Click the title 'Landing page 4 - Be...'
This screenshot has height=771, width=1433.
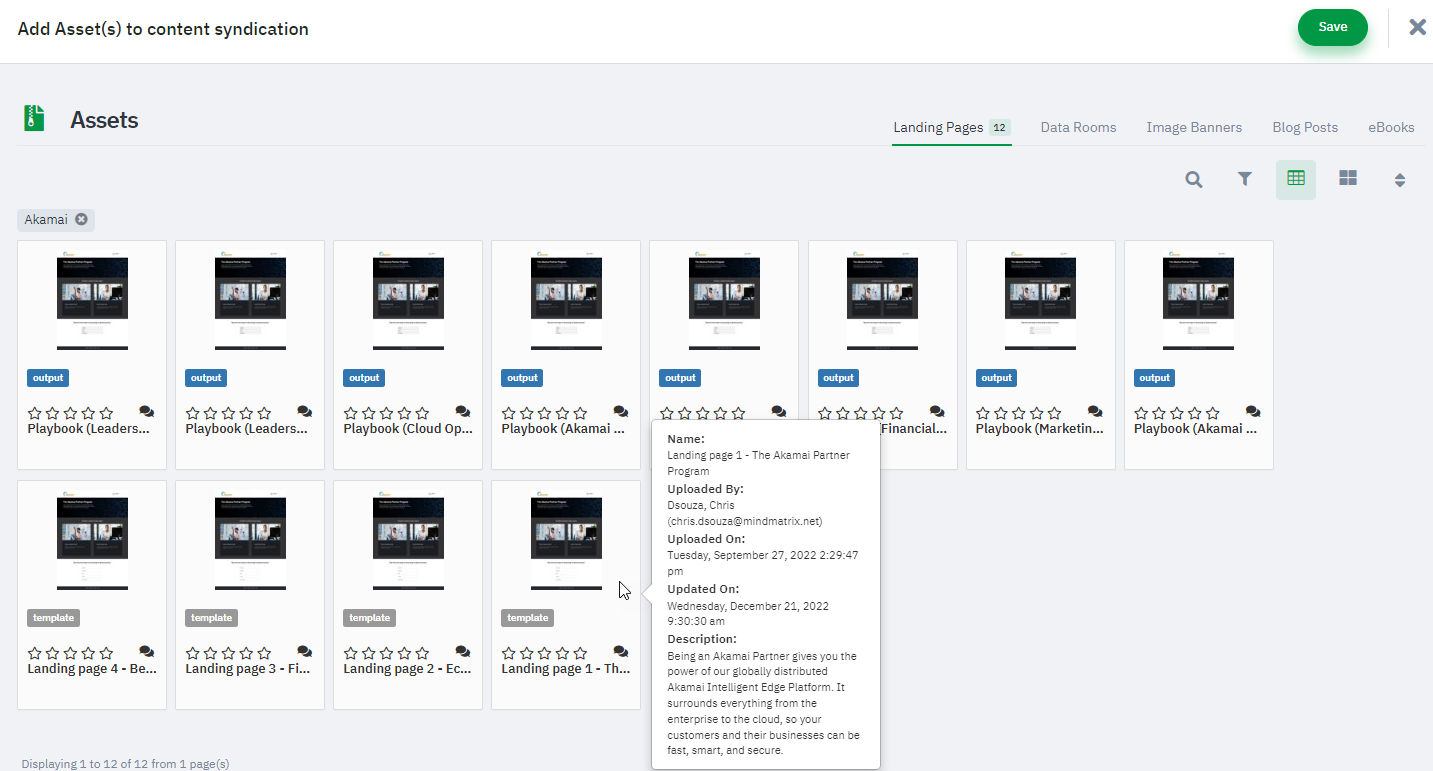pos(92,669)
